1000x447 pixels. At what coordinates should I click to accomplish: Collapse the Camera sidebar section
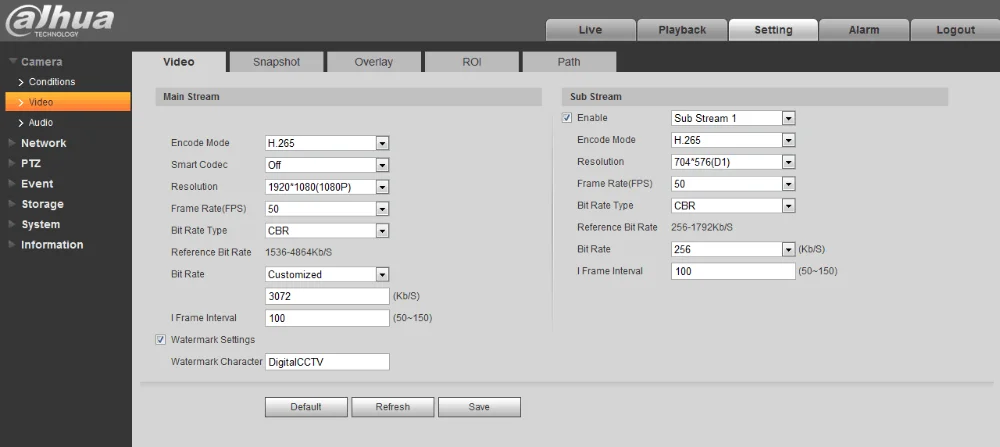point(41,62)
